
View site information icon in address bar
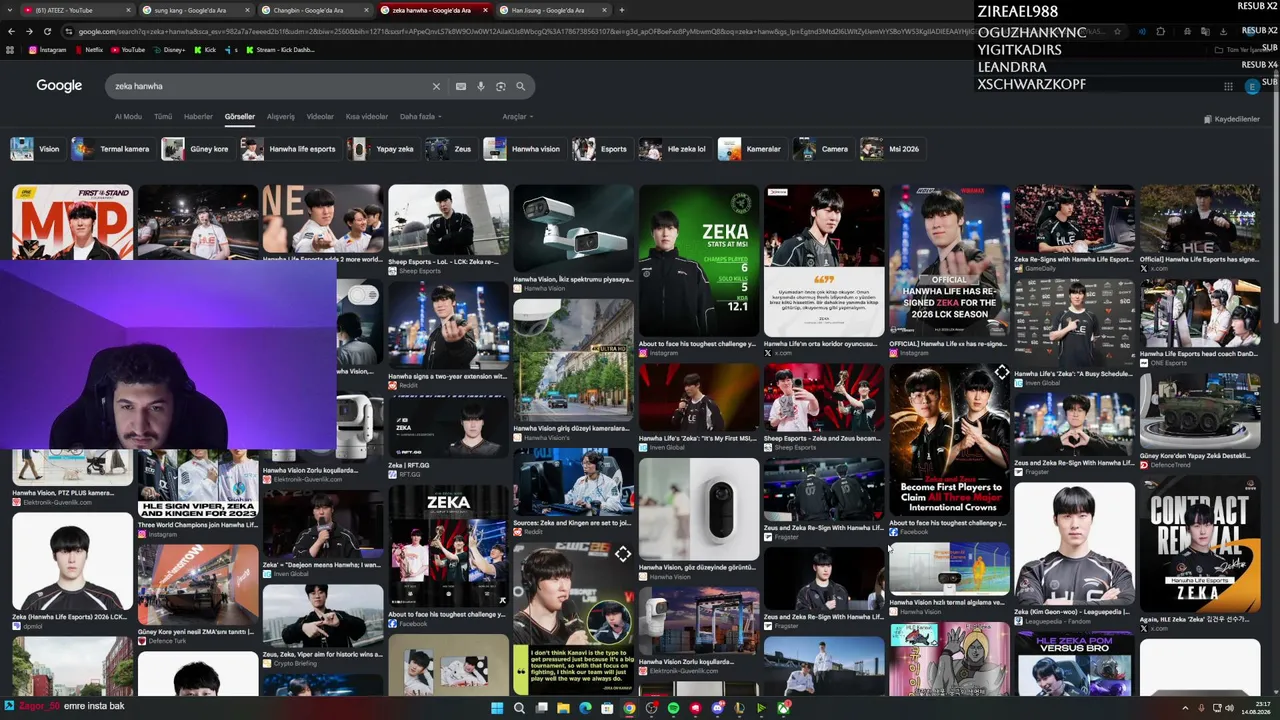69,31
